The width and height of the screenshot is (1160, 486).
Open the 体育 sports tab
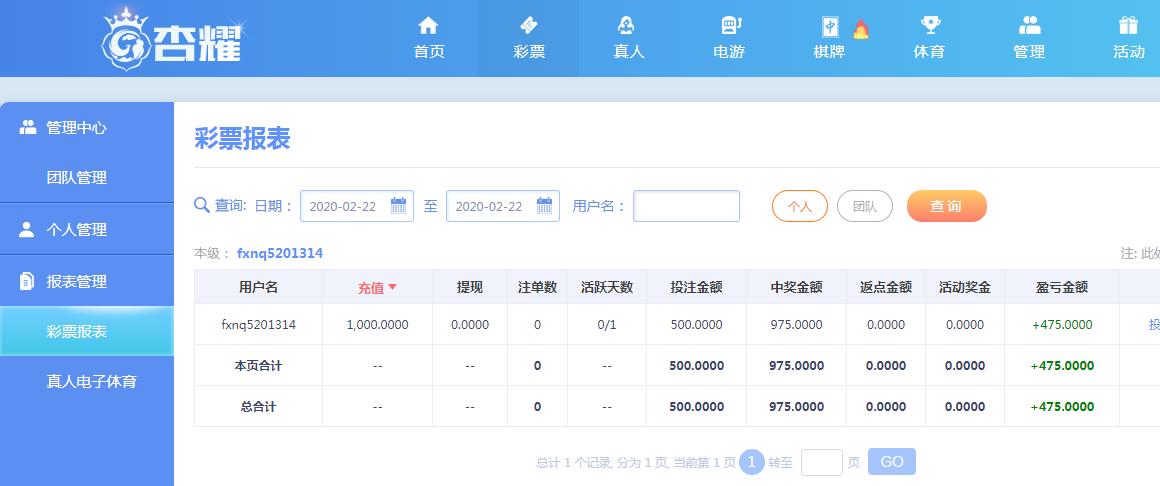(x=929, y=38)
